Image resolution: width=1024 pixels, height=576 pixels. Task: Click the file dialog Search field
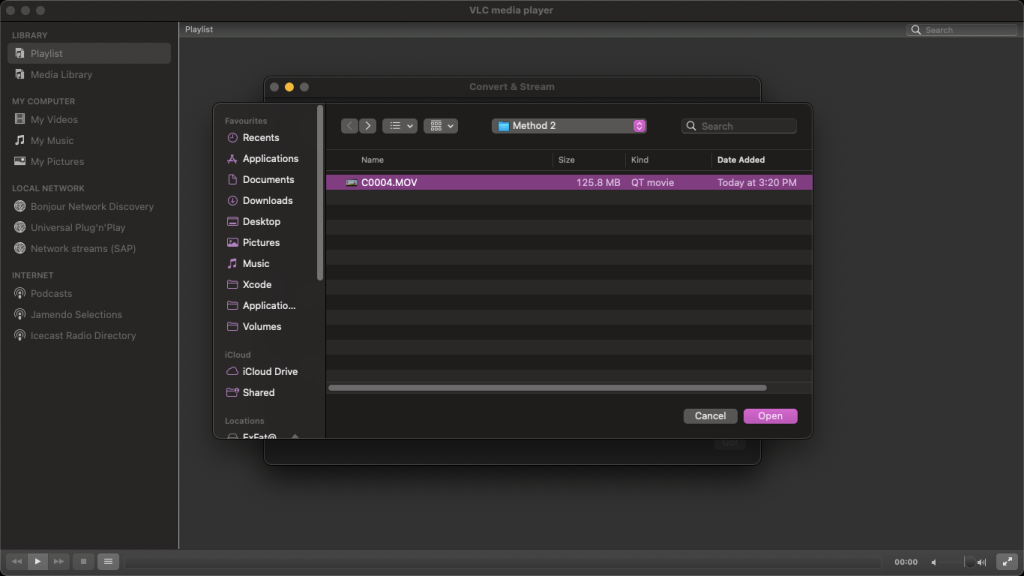pos(739,126)
